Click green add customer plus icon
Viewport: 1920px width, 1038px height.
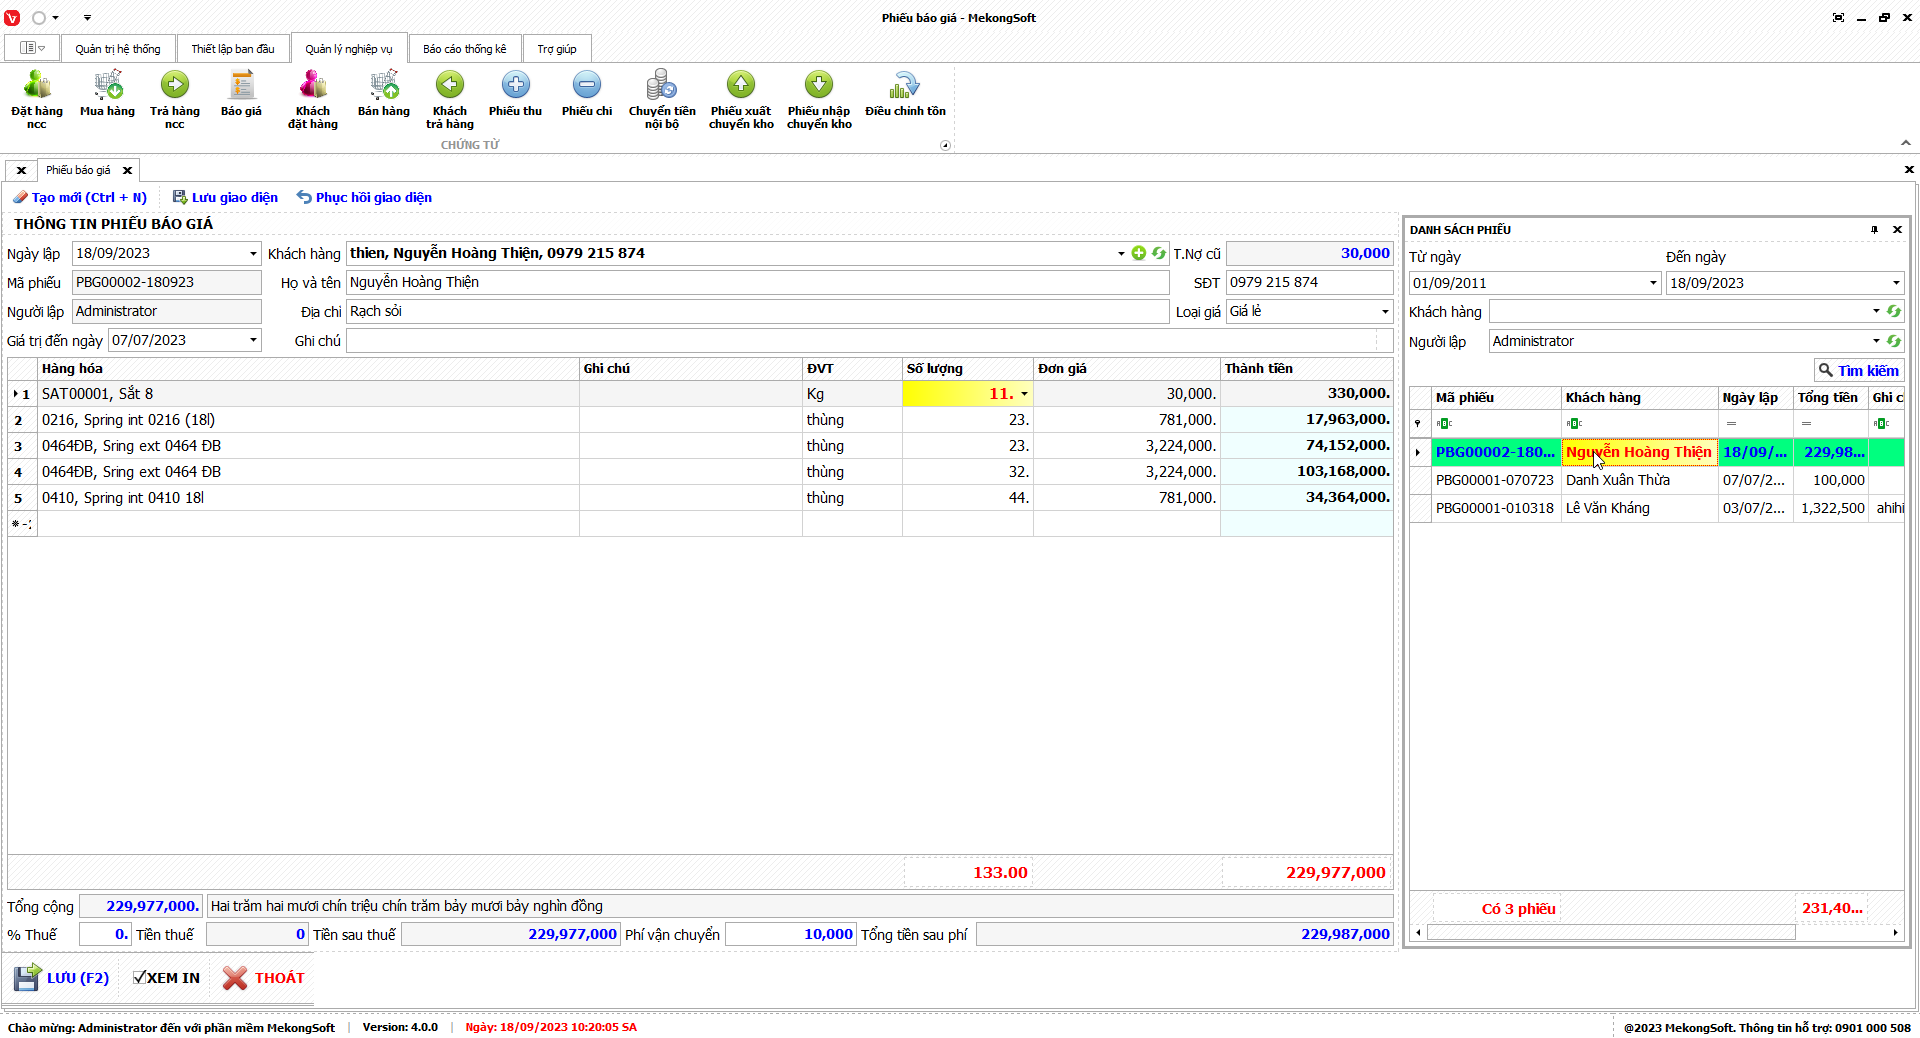pos(1139,253)
